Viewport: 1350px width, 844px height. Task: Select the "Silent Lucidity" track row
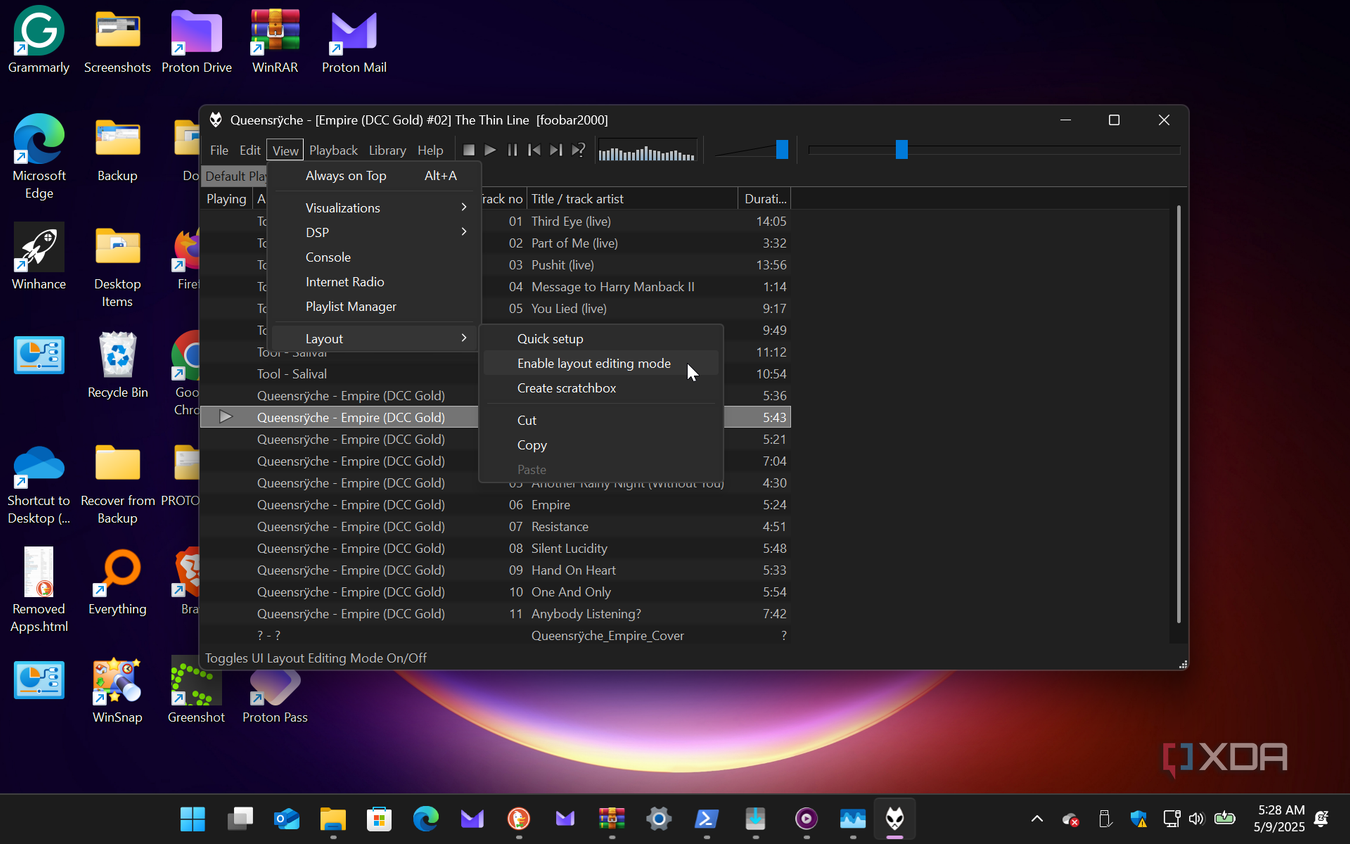(496, 549)
